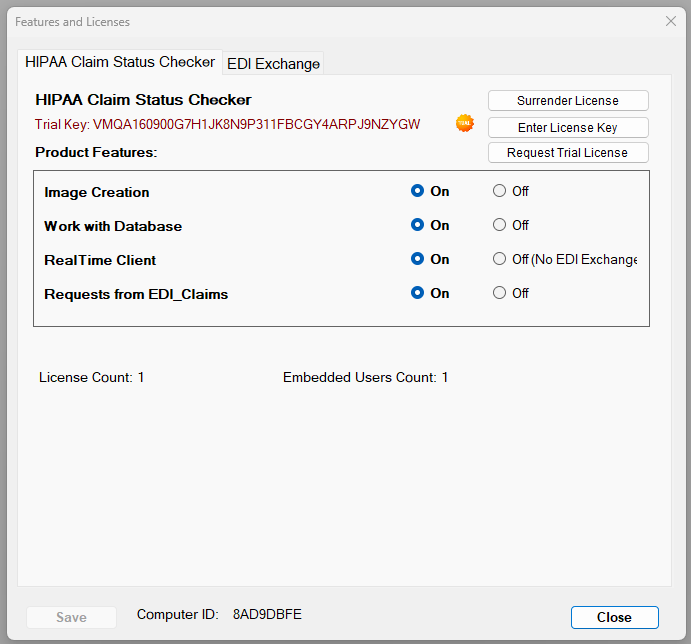
Task: Click the orange Trial badge icon
Action: point(464,123)
